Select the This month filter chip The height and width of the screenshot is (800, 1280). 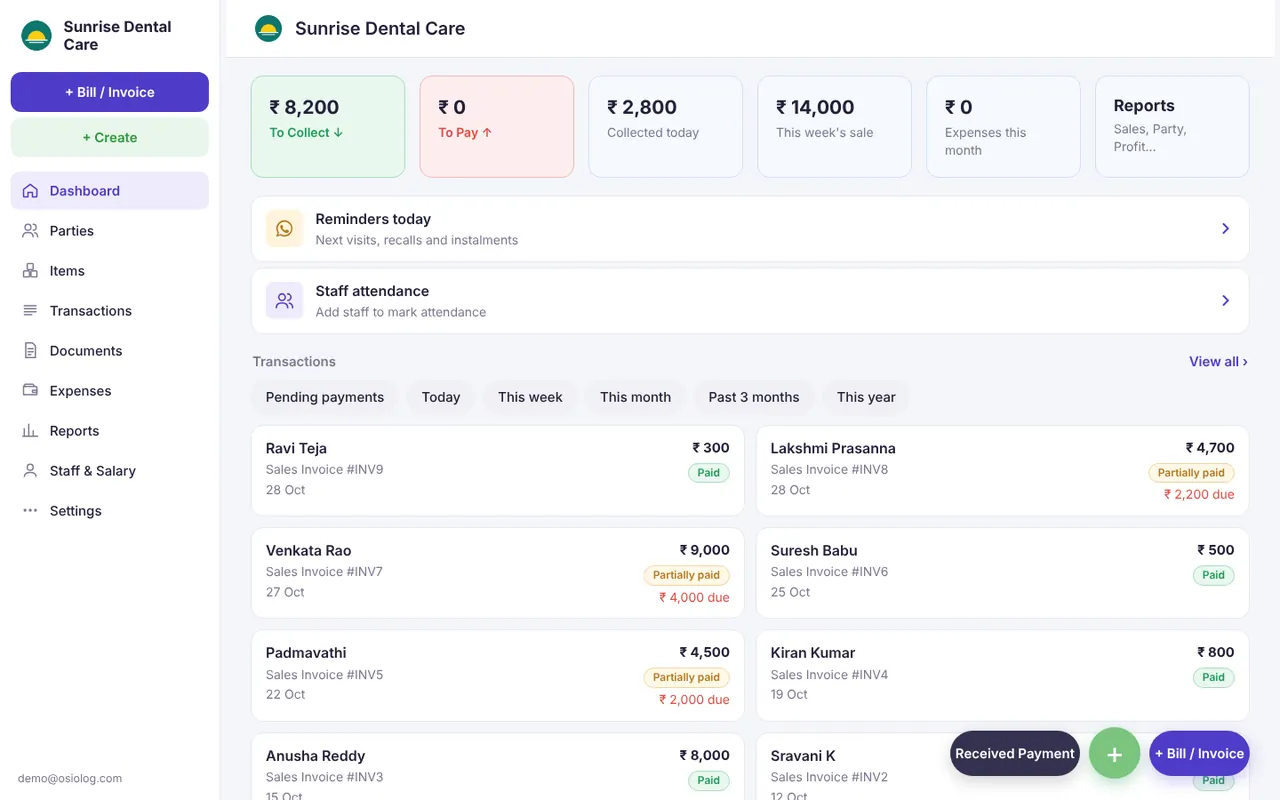[x=635, y=397]
